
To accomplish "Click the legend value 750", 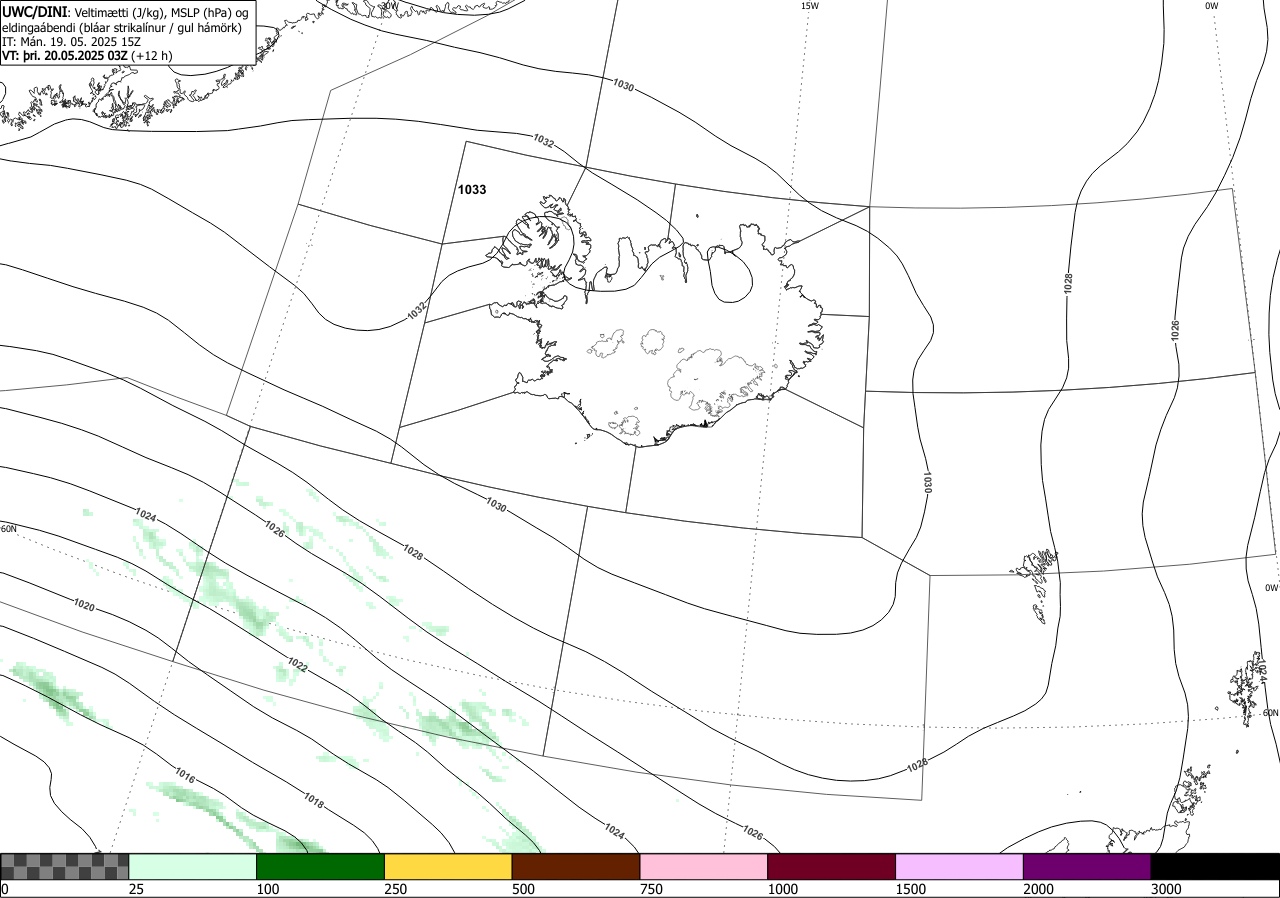I will point(652,889).
